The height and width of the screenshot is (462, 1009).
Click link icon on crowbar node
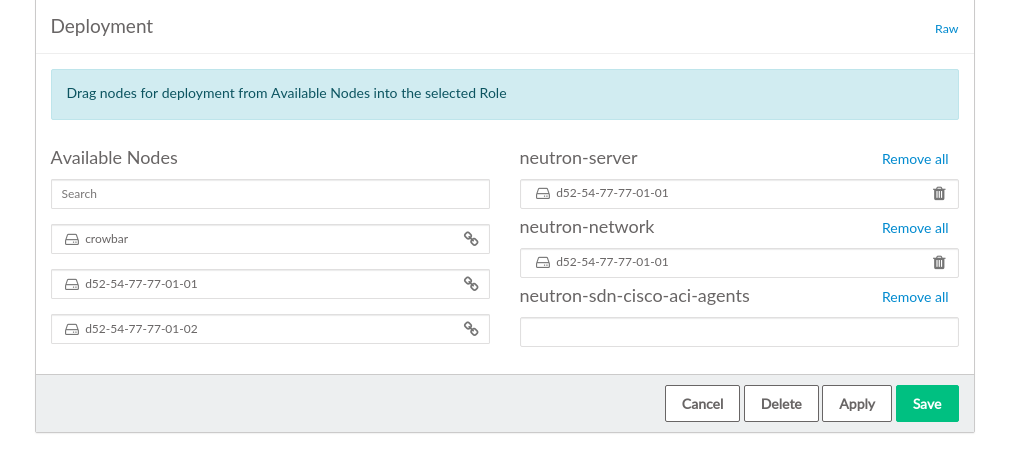point(471,239)
